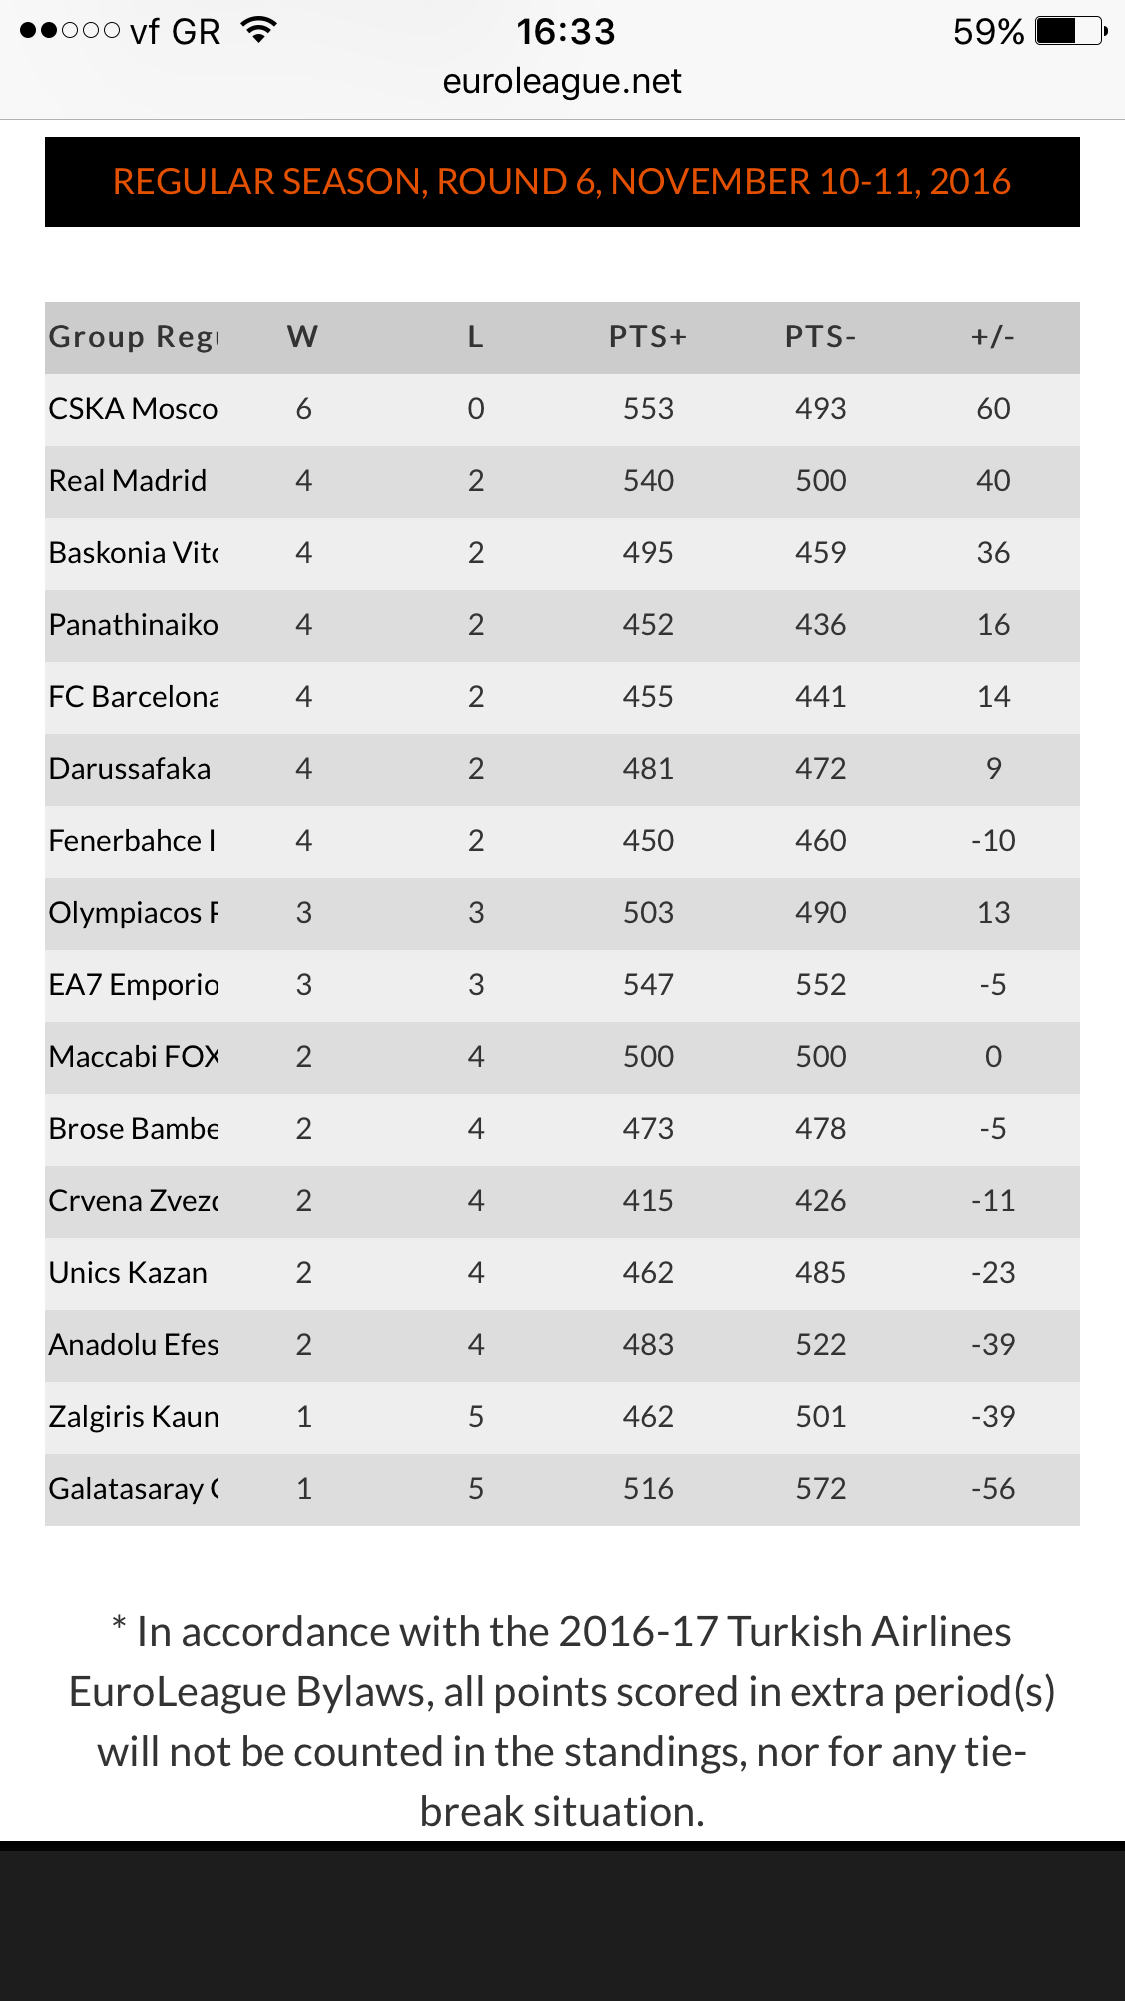Tap the Wi-Fi status icon
Viewport: 1125px width, 2001px height.
[x=259, y=31]
